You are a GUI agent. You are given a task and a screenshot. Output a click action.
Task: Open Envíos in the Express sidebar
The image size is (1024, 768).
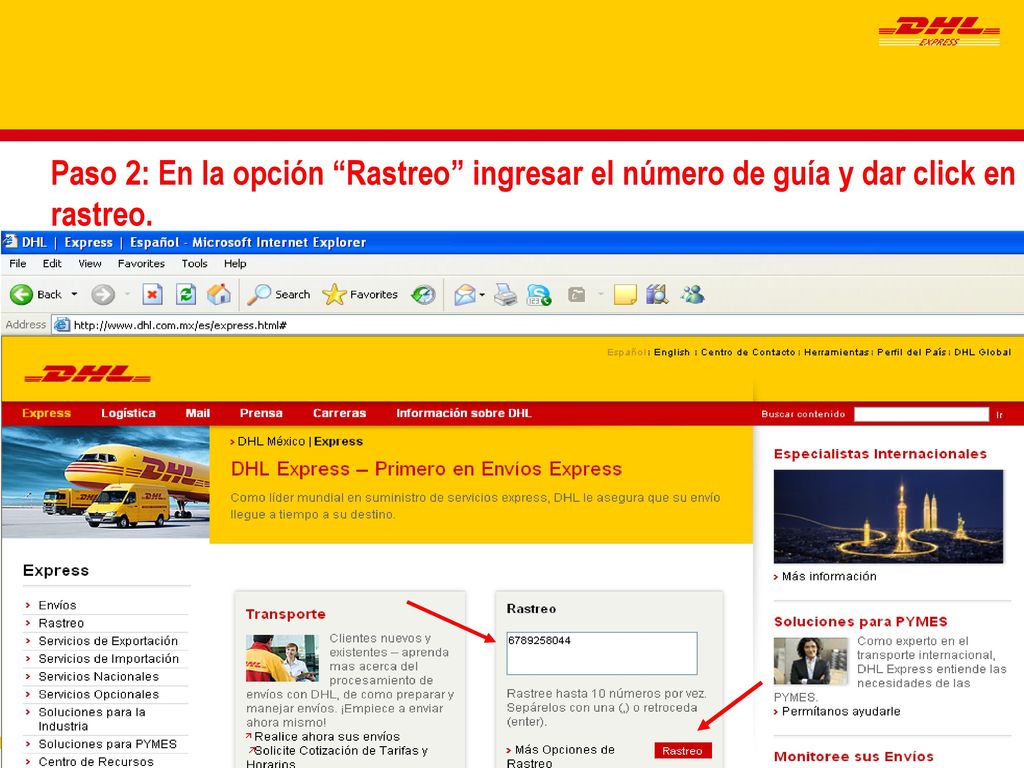point(57,605)
